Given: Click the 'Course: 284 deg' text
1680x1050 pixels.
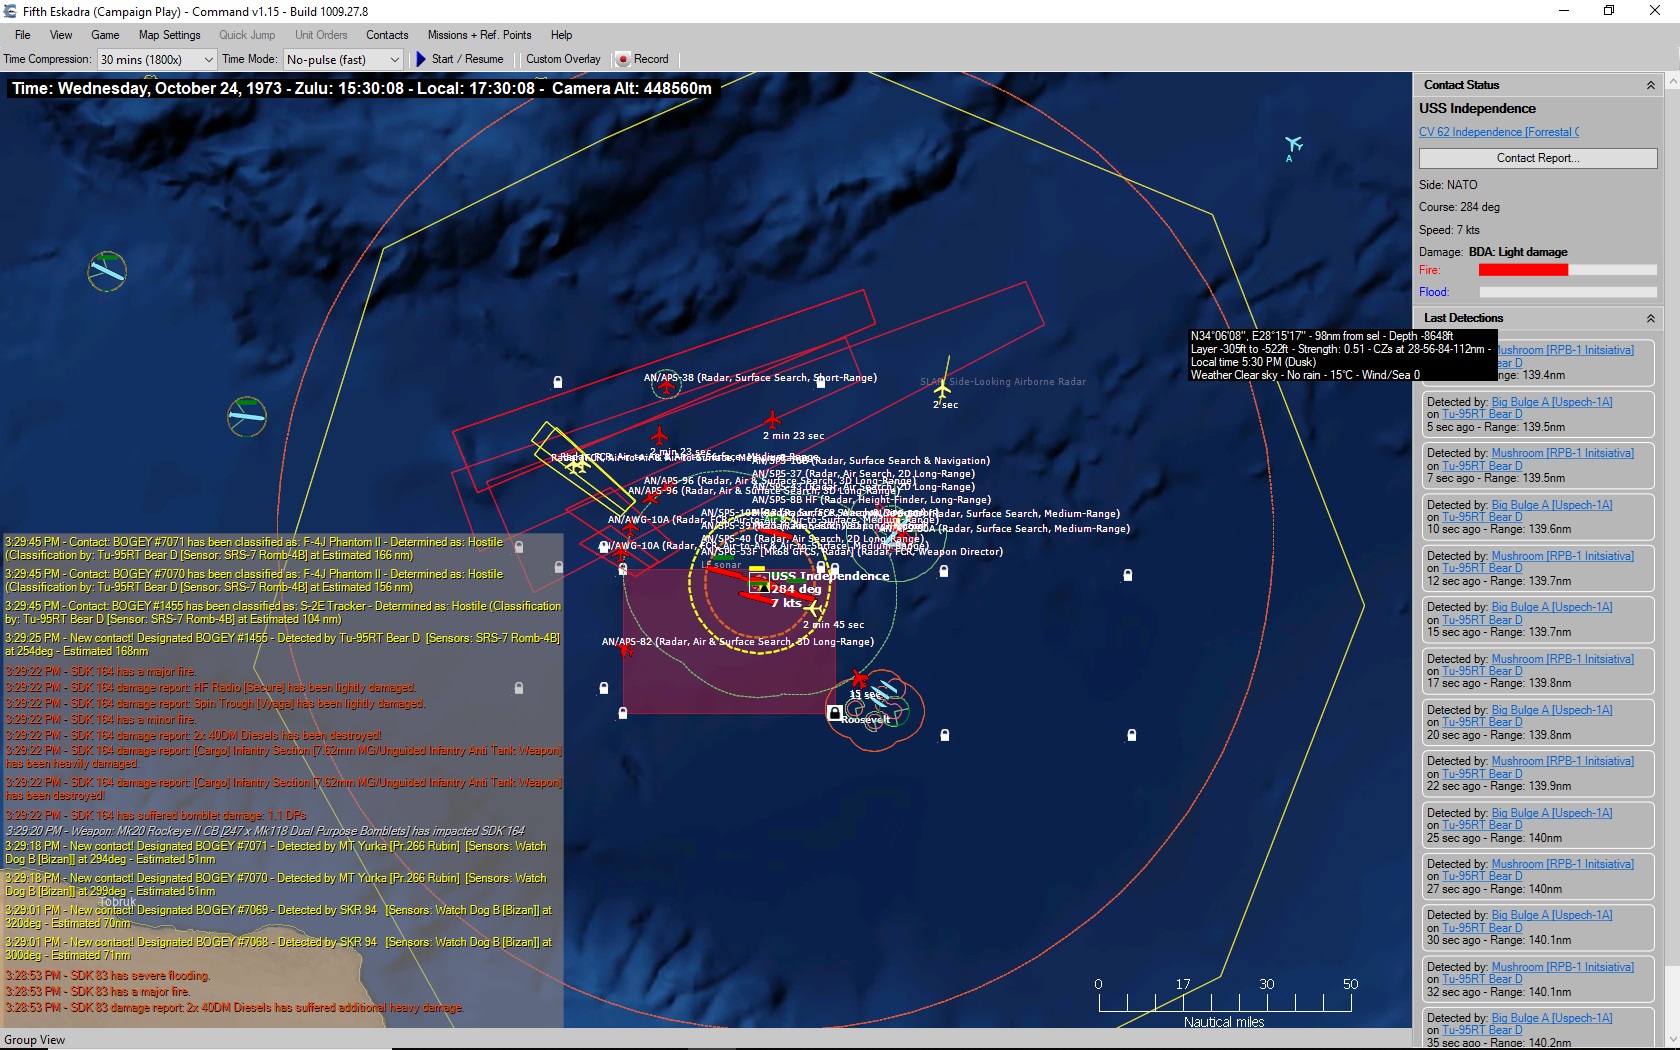Looking at the screenshot, I should (x=1459, y=207).
